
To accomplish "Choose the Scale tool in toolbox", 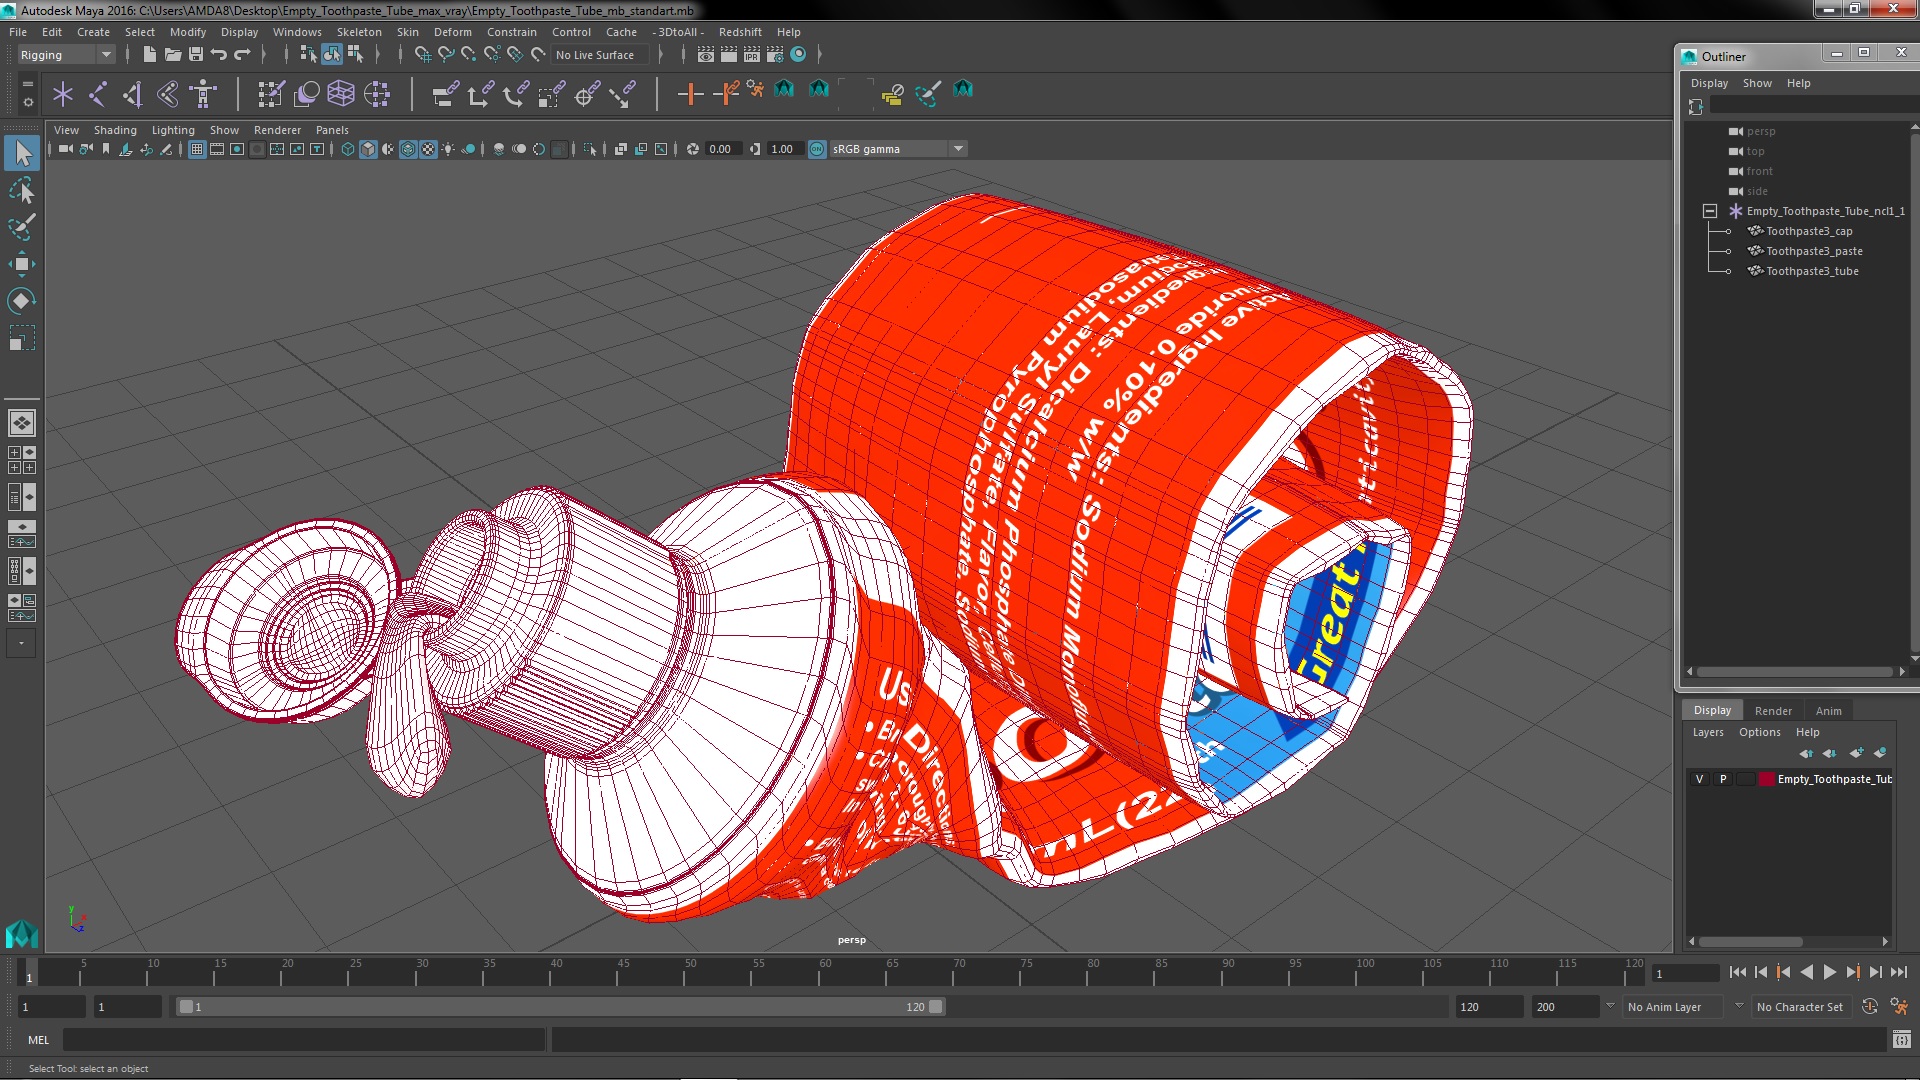I will coord(22,338).
